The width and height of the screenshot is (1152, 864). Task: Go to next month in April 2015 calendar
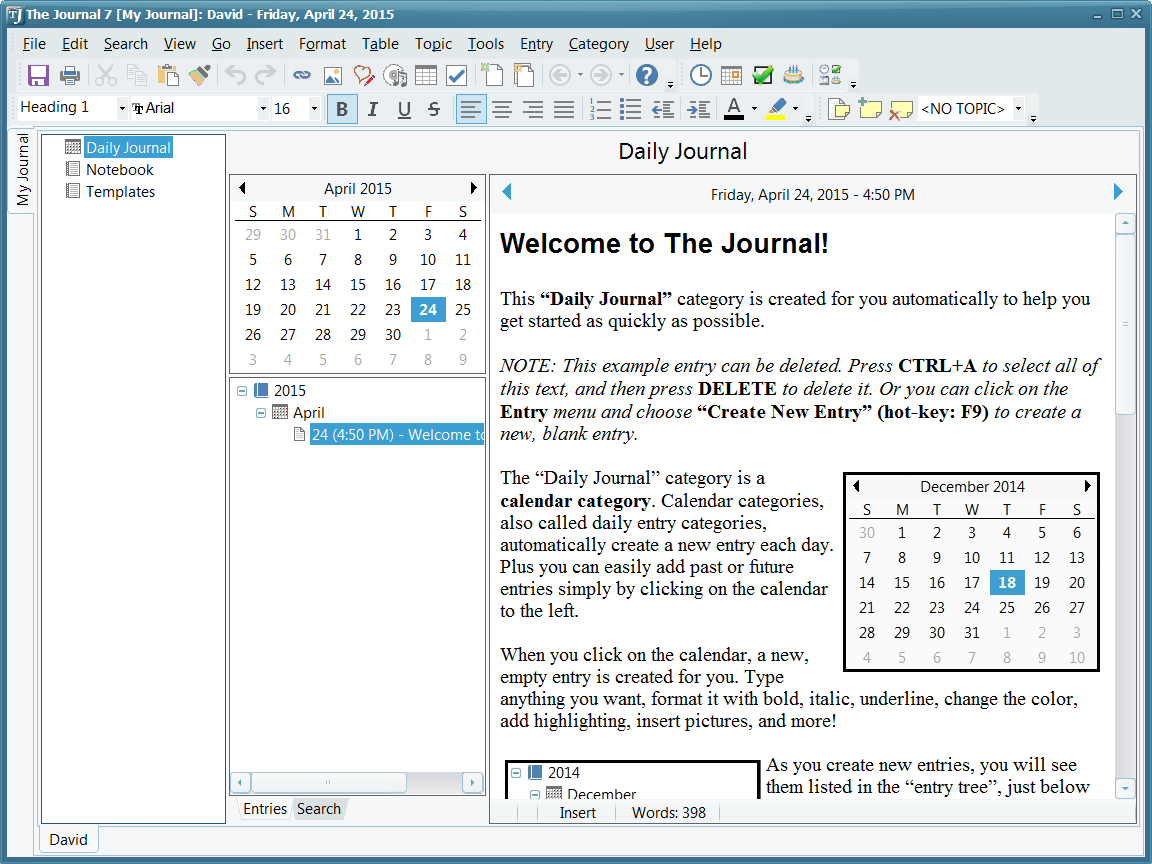click(x=473, y=188)
